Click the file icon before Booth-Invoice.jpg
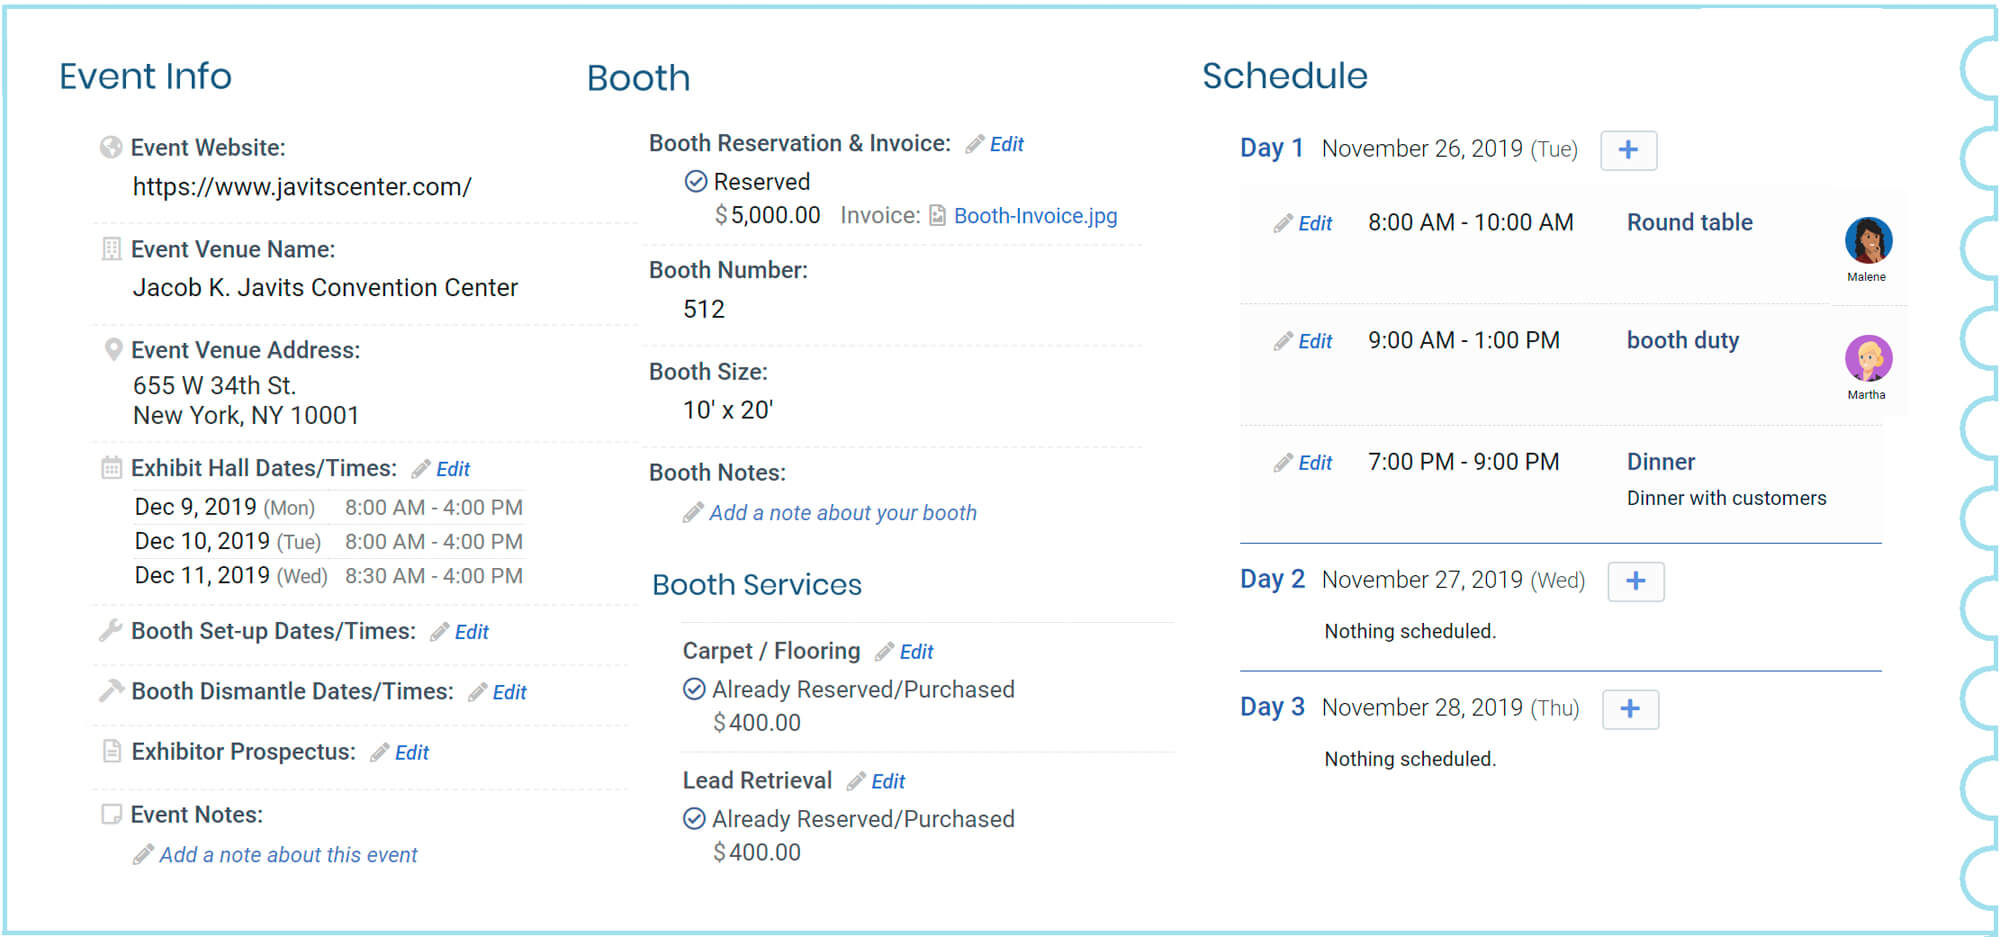This screenshot has height=937, width=2000. pyautogui.click(x=936, y=214)
